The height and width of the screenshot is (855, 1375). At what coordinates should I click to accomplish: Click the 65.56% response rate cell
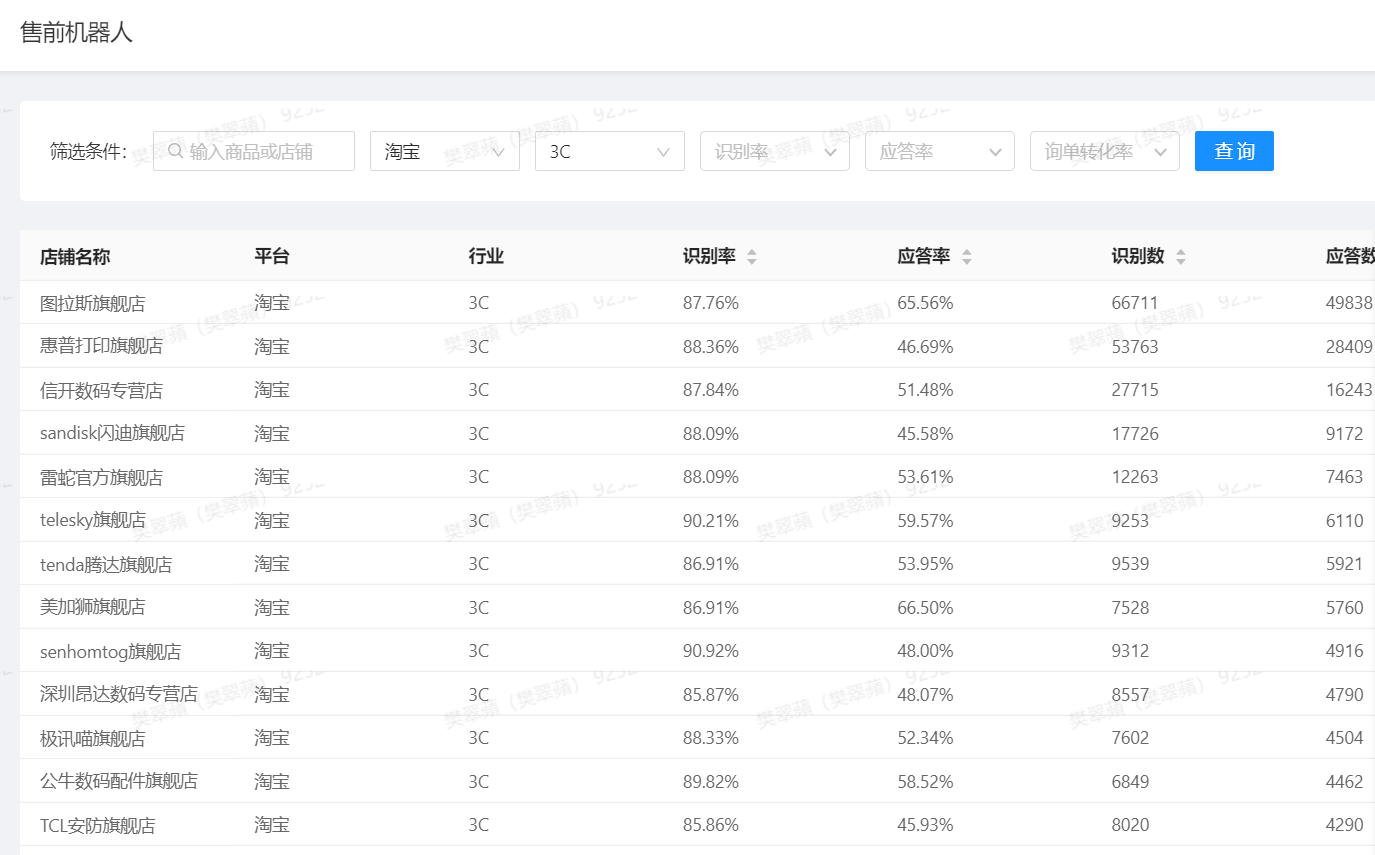pyautogui.click(x=925, y=303)
